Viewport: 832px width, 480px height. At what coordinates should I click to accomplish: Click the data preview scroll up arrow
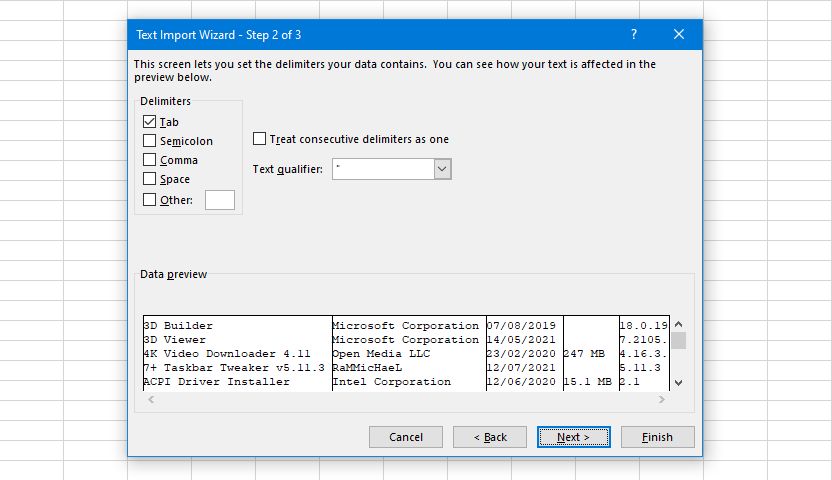(679, 324)
